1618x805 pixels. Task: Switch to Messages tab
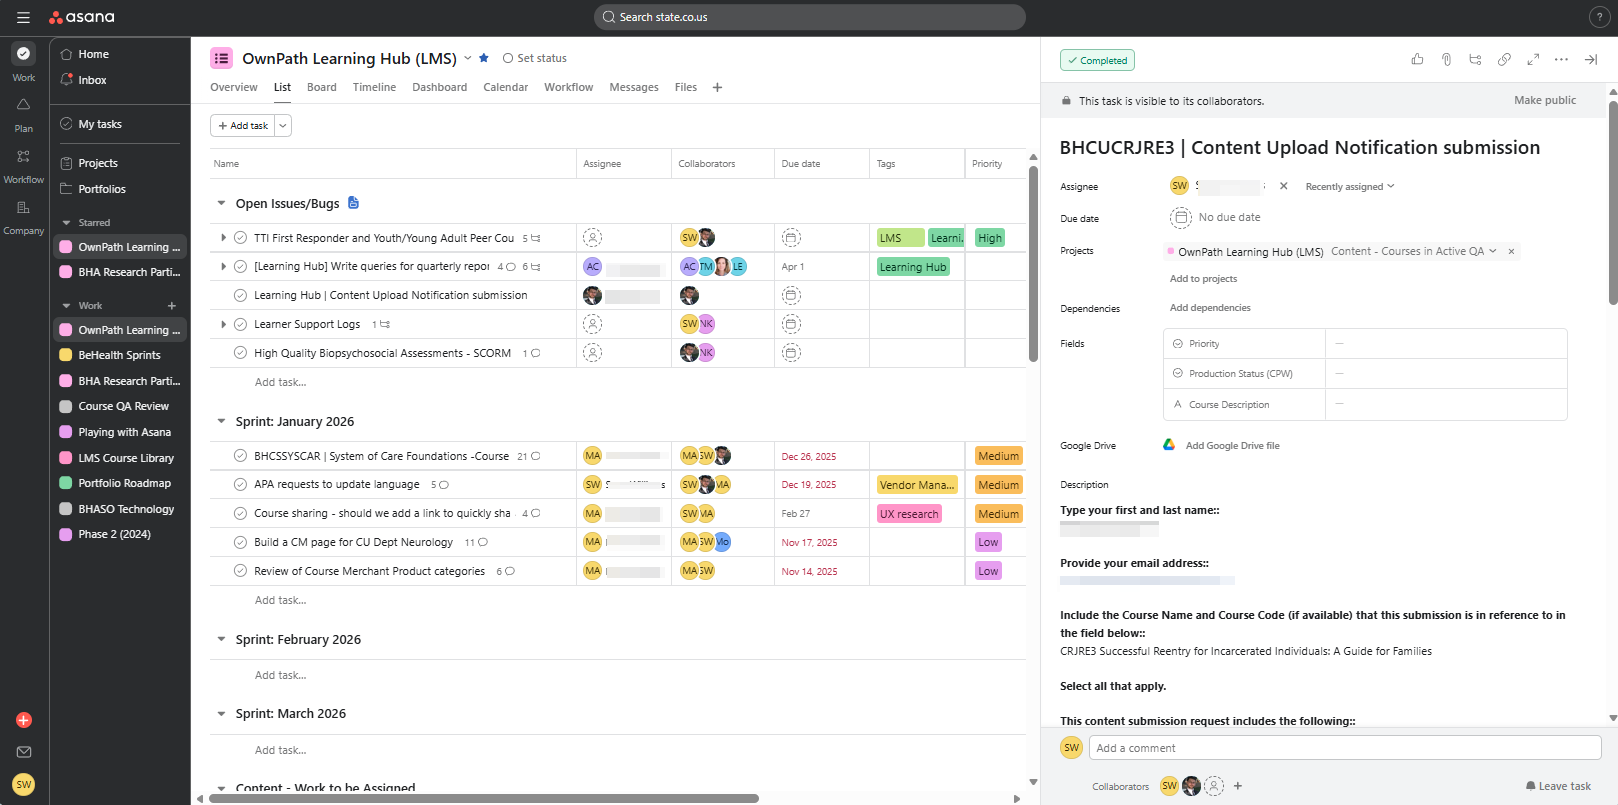(x=634, y=87)
